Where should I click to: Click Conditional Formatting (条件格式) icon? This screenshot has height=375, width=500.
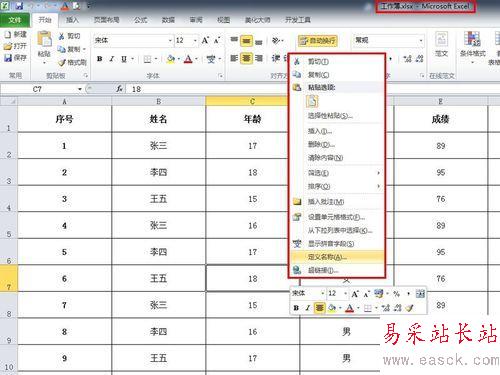point(472,39)
